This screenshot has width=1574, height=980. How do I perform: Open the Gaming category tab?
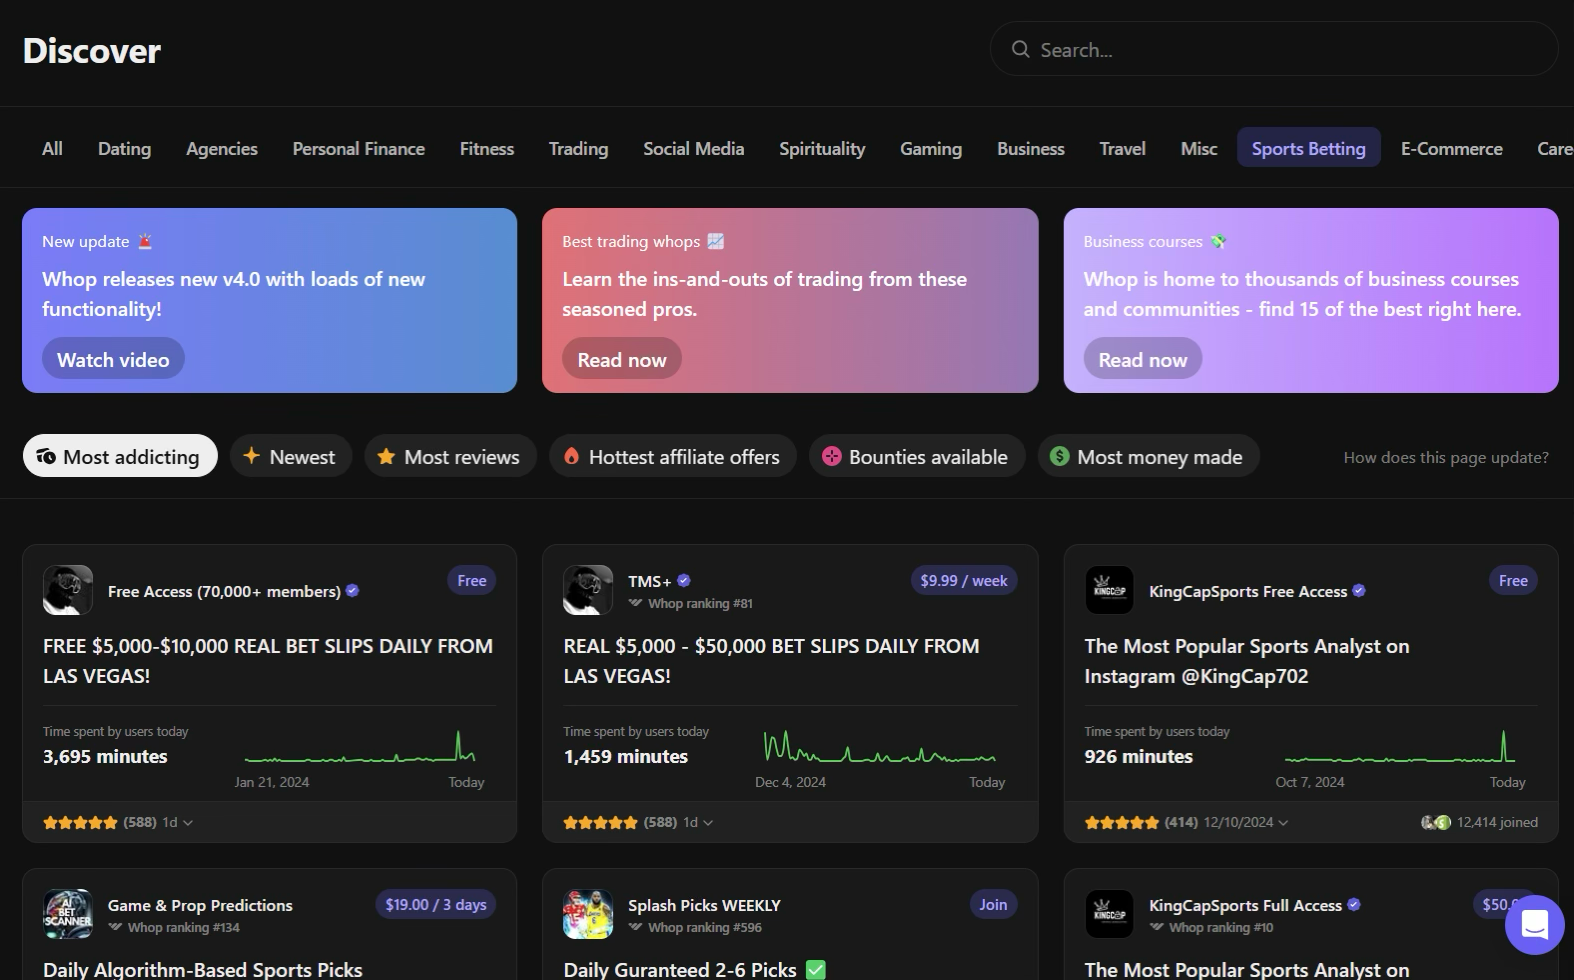coord(930,148)
